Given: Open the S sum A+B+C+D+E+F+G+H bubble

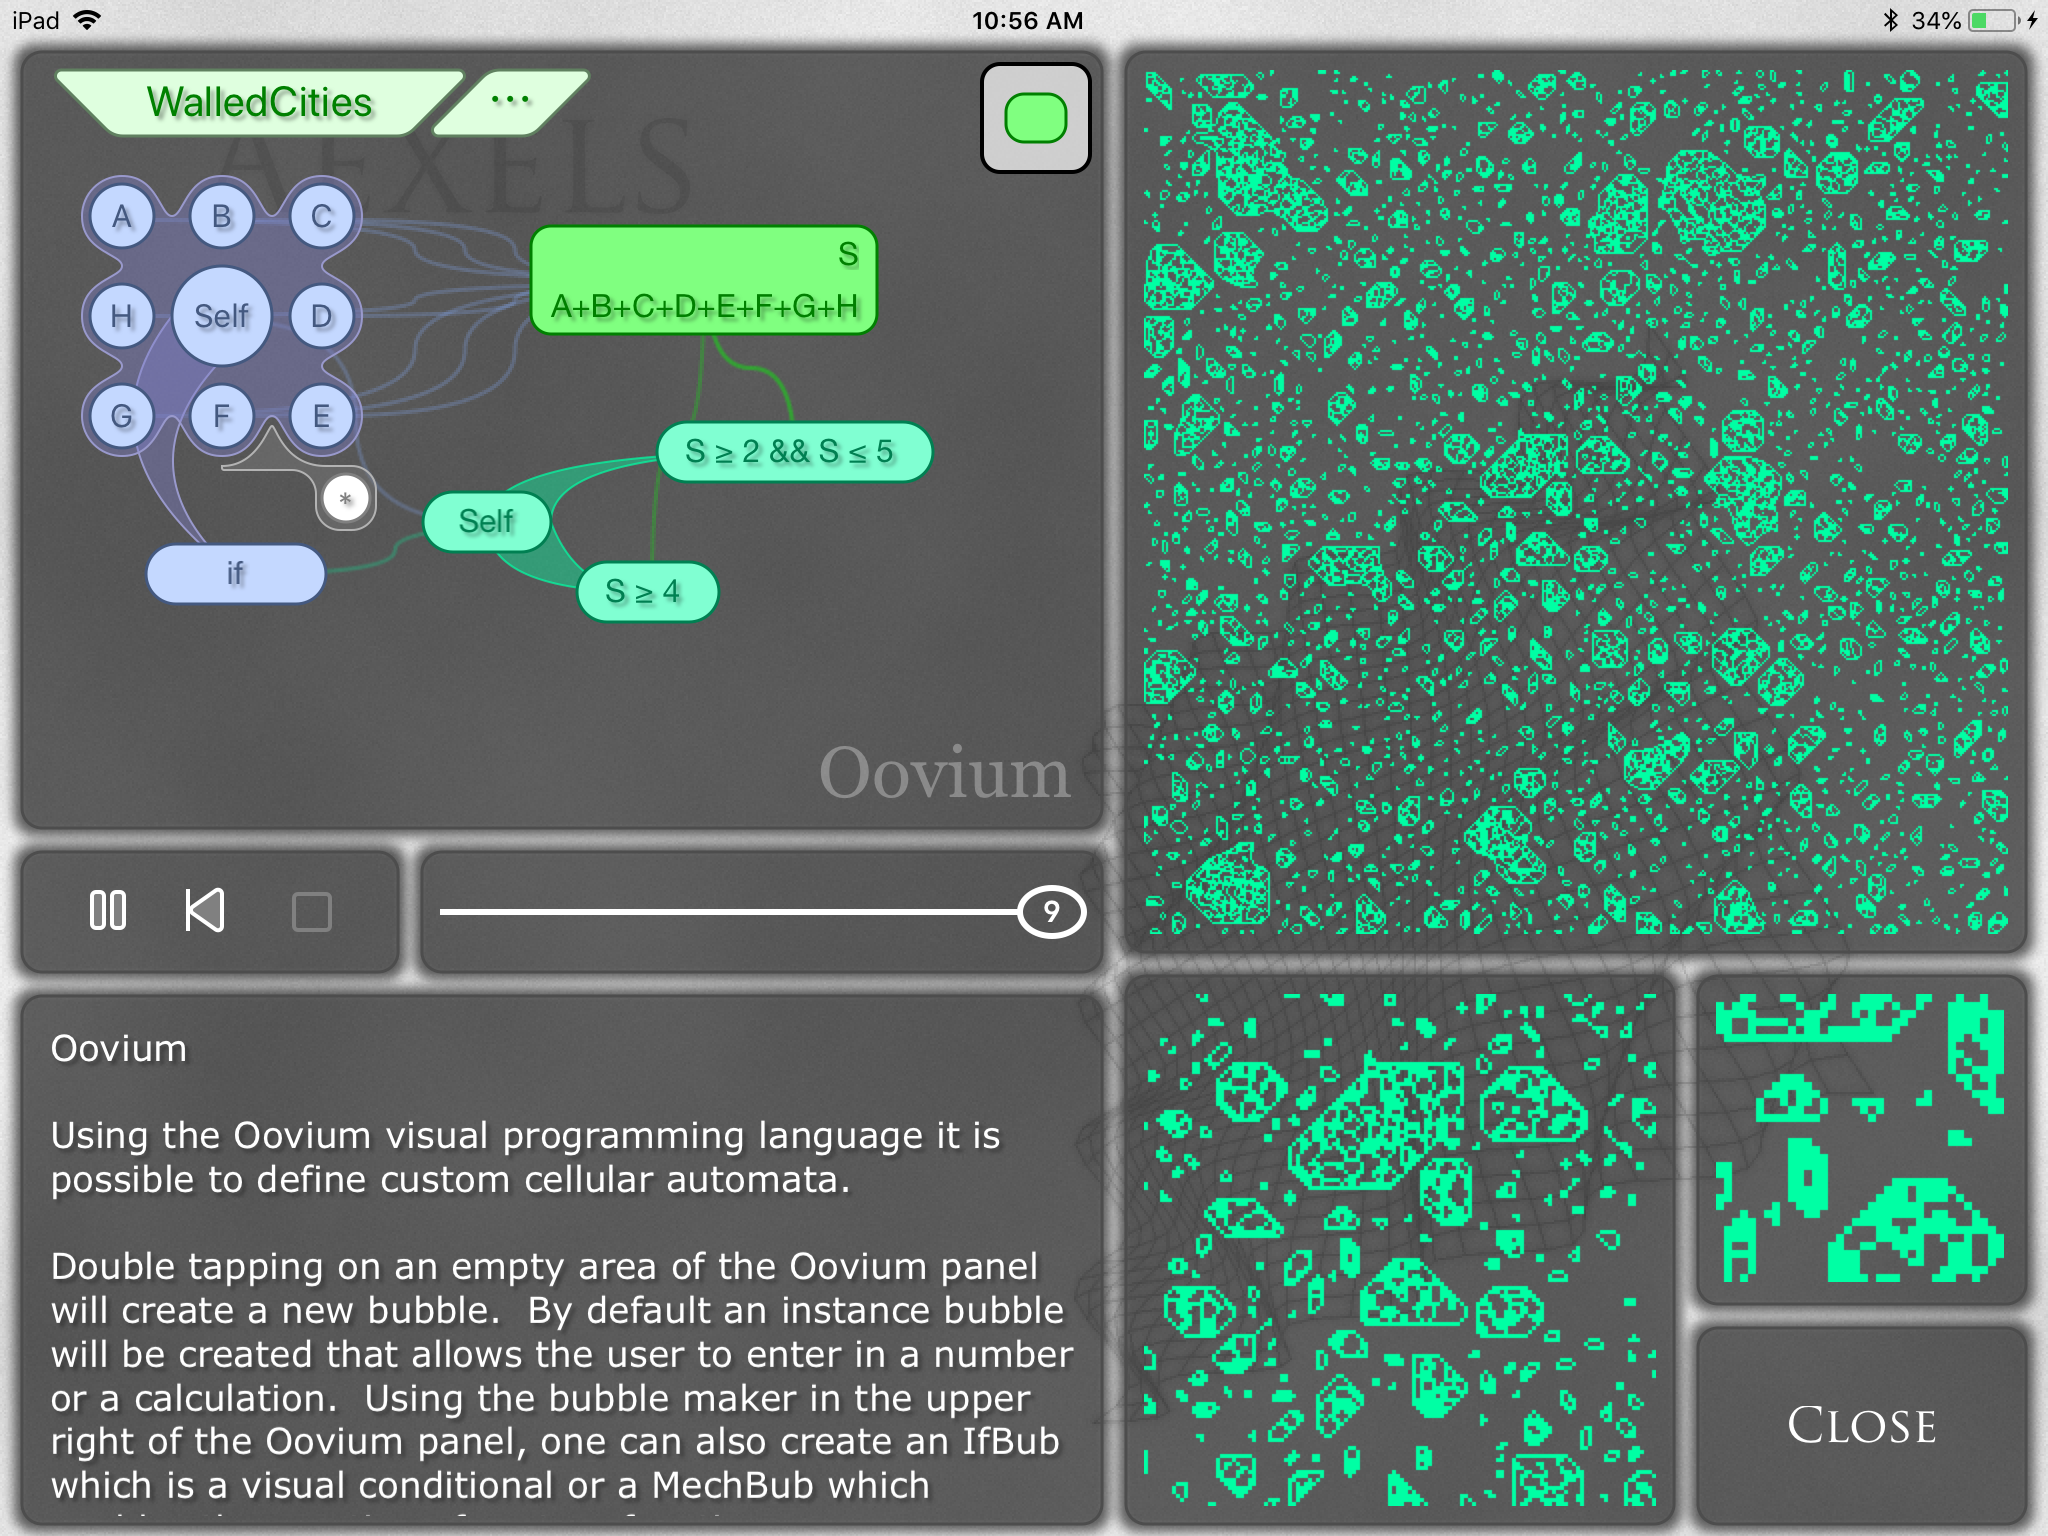Looking at the screenshot, I should (x=704, y=280).
